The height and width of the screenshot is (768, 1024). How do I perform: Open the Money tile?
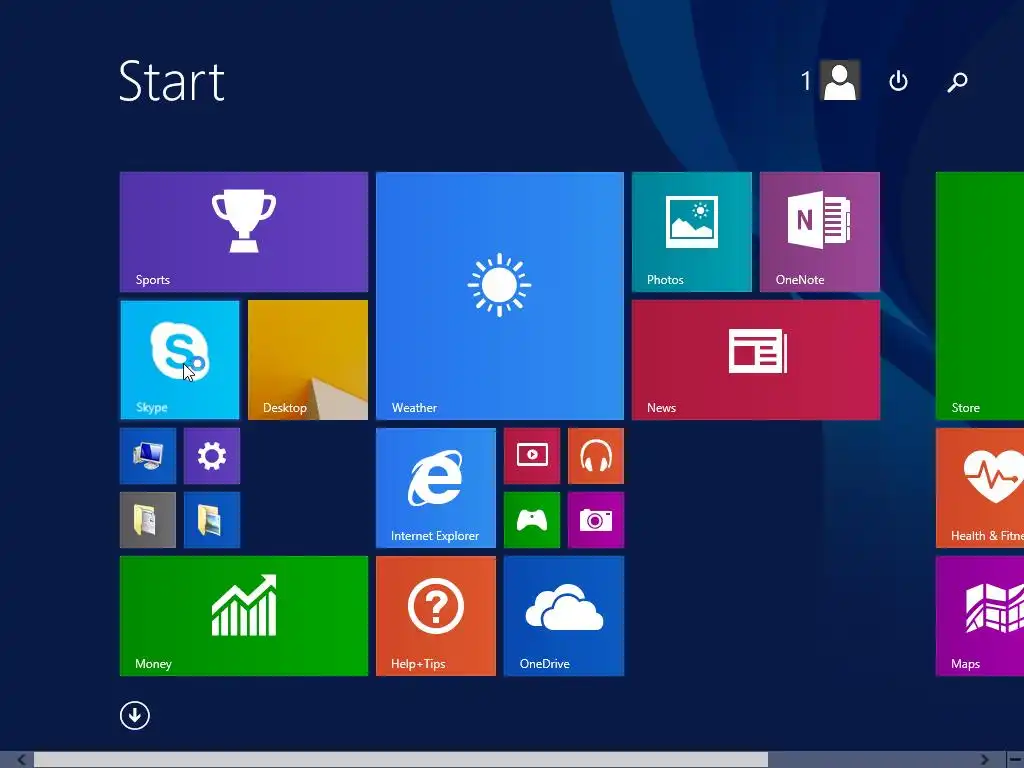(244, 616)
